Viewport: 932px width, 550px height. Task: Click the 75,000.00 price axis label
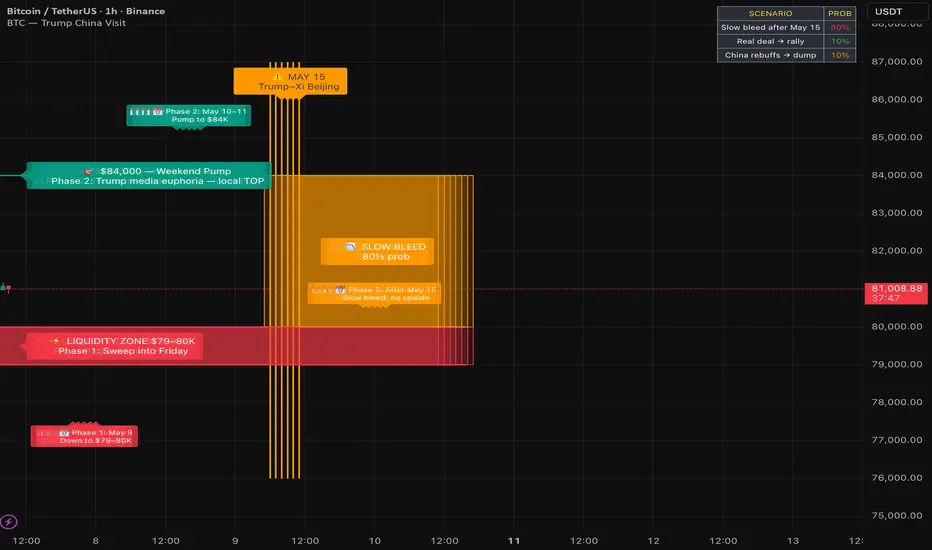coord(896,516)
